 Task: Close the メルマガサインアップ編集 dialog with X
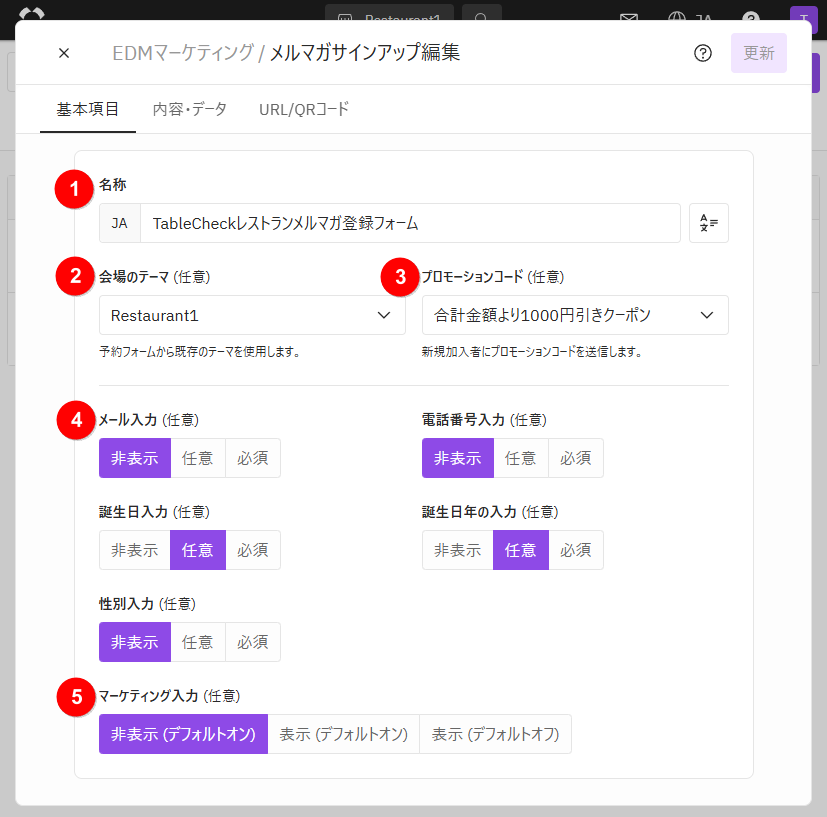[x=64, y=53]
